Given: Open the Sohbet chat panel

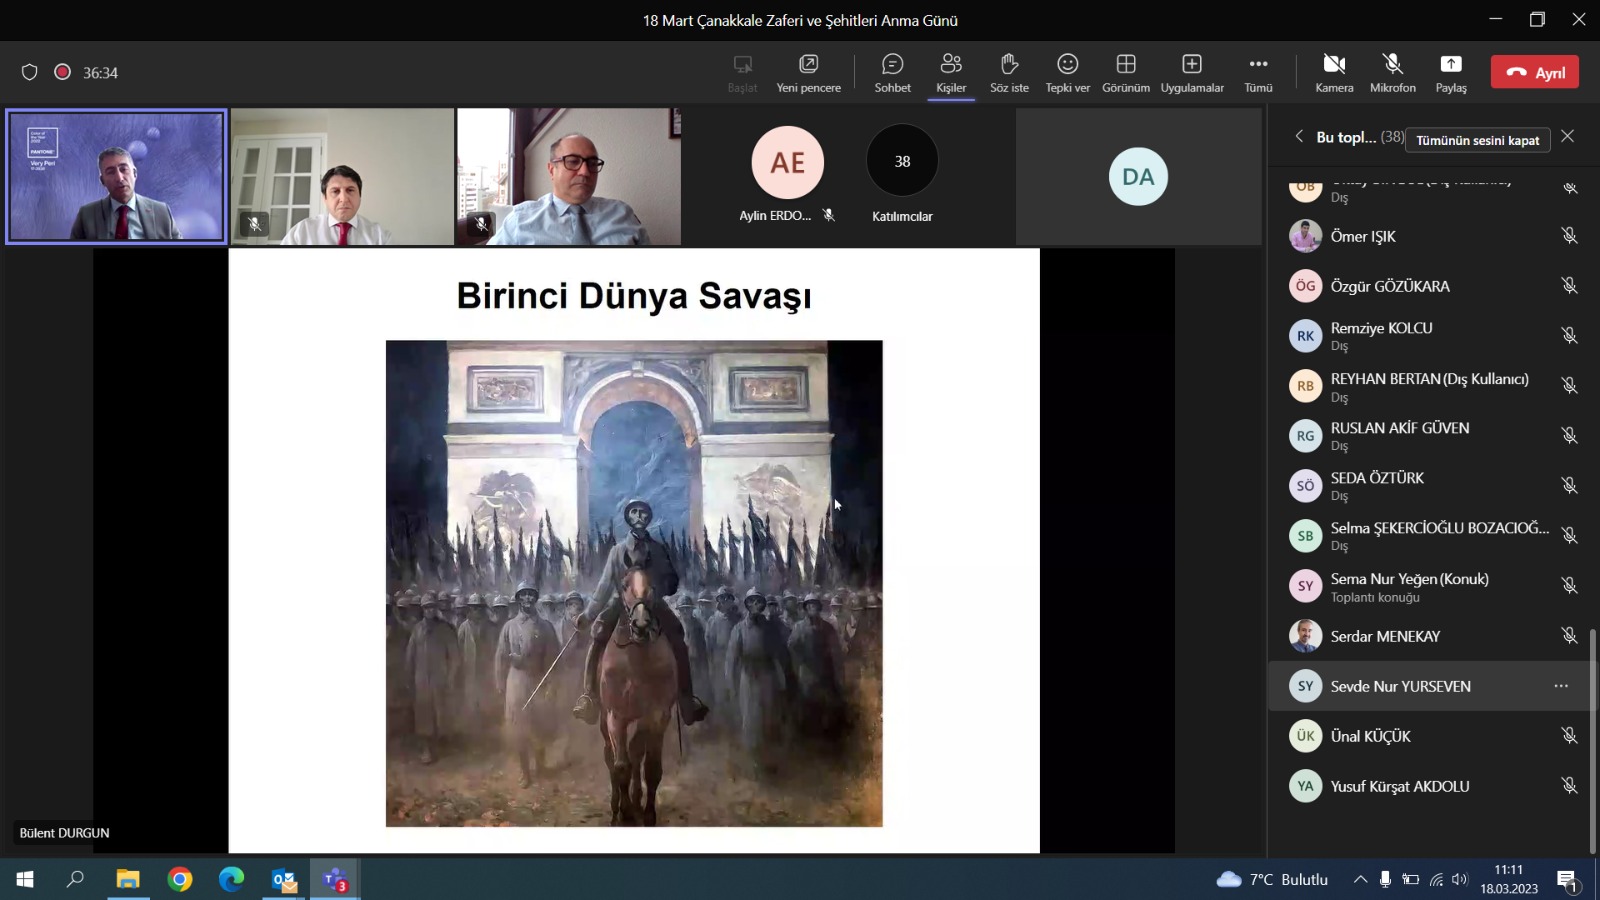Looking at the screenshot, I should coord(892,73).
